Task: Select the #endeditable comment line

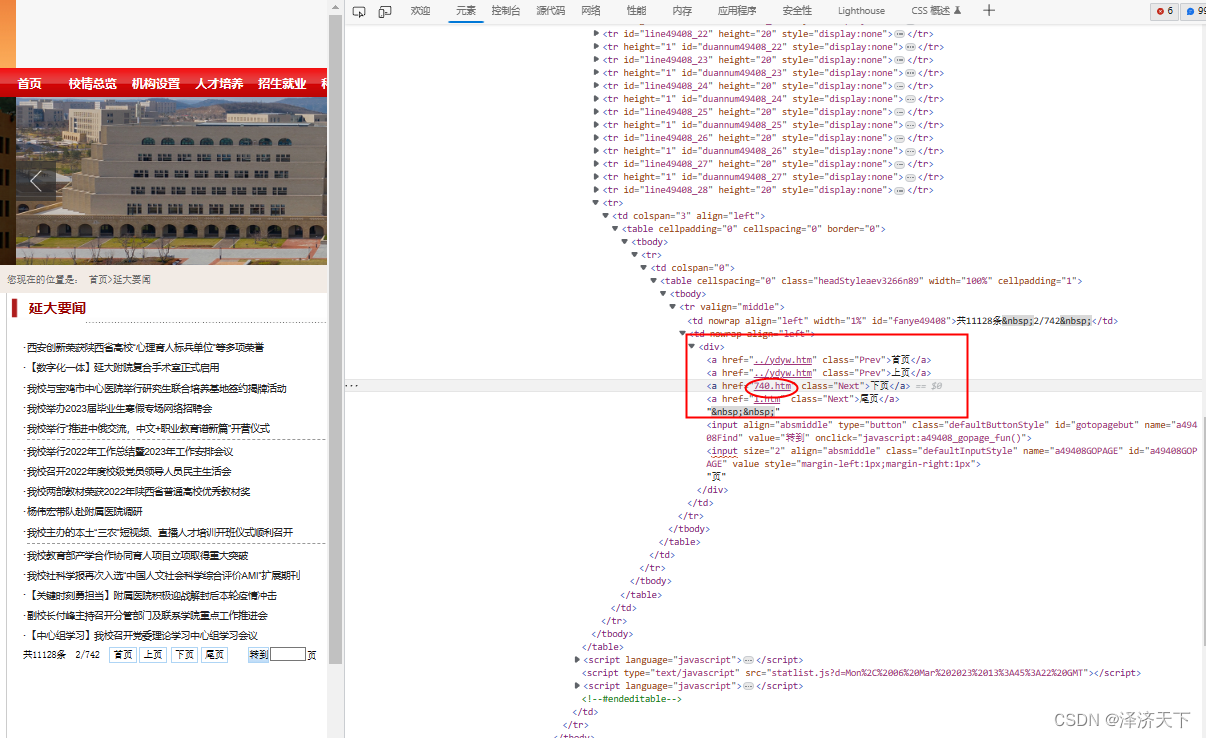Action: pos(632,699)
